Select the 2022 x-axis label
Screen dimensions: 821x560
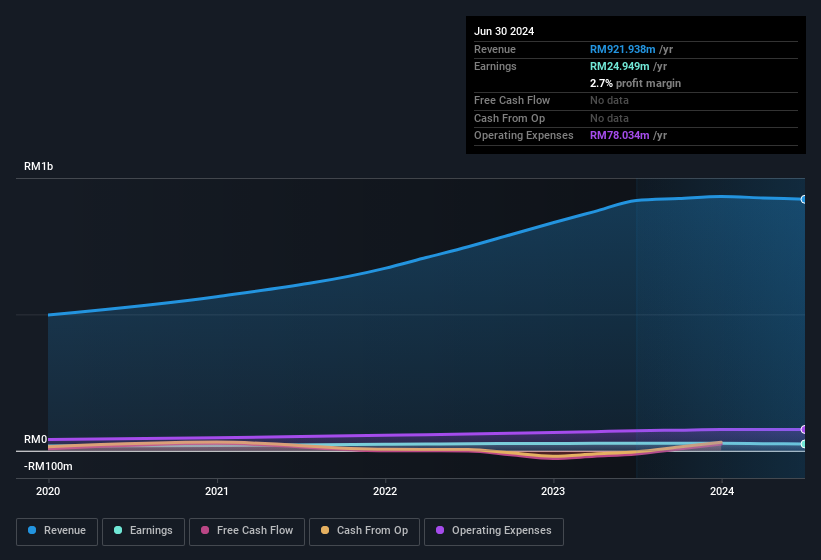click(385, 491)
